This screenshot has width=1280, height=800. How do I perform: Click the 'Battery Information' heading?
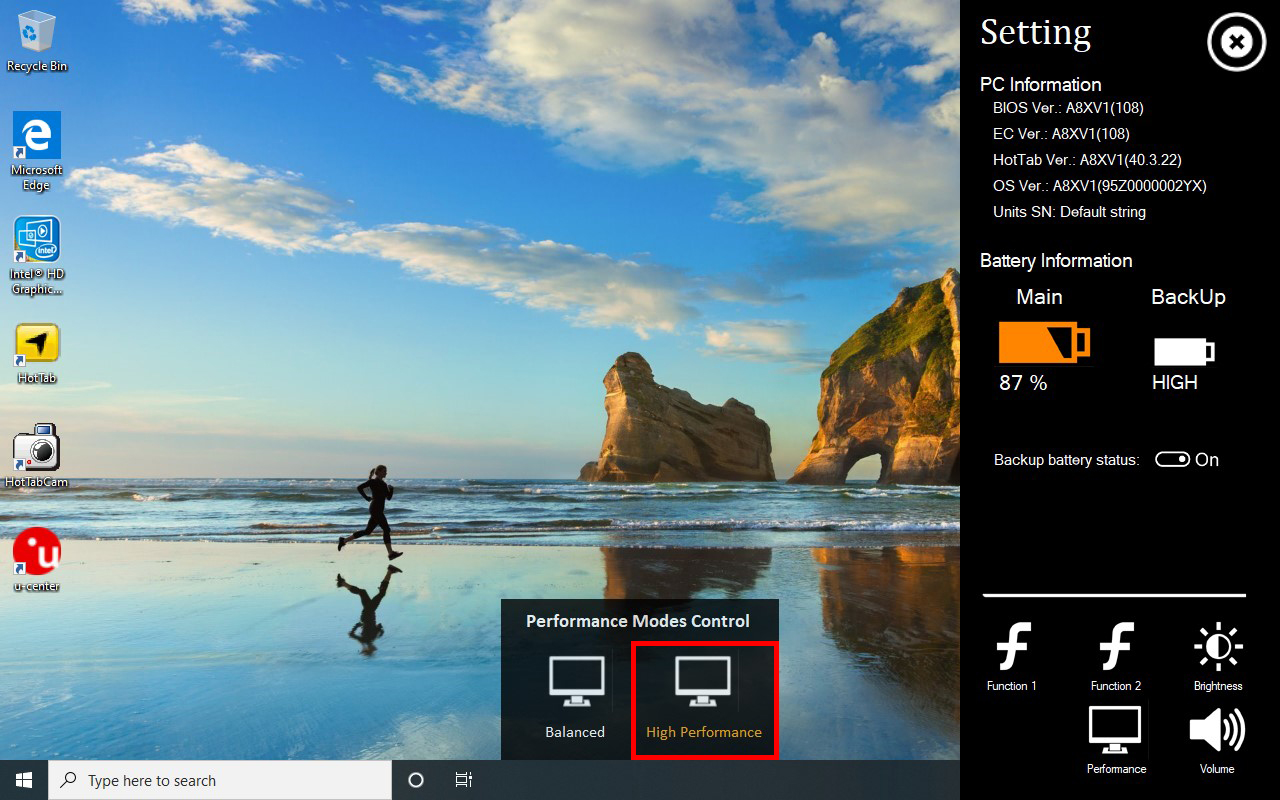[1056, 261]
